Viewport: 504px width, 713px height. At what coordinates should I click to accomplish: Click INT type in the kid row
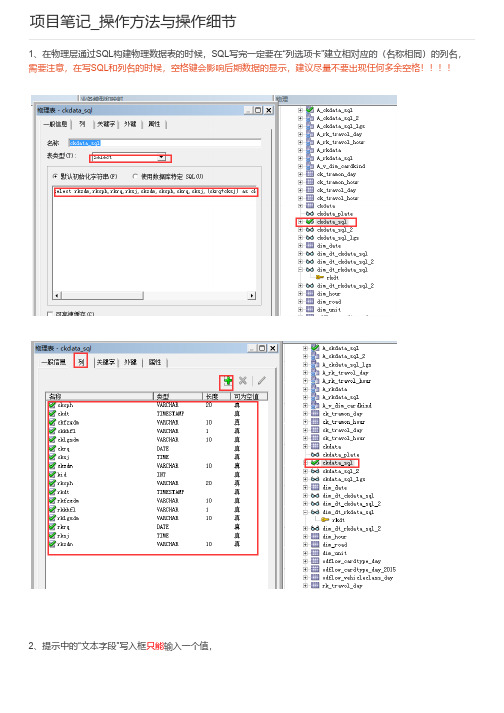[x=161, y=474]
